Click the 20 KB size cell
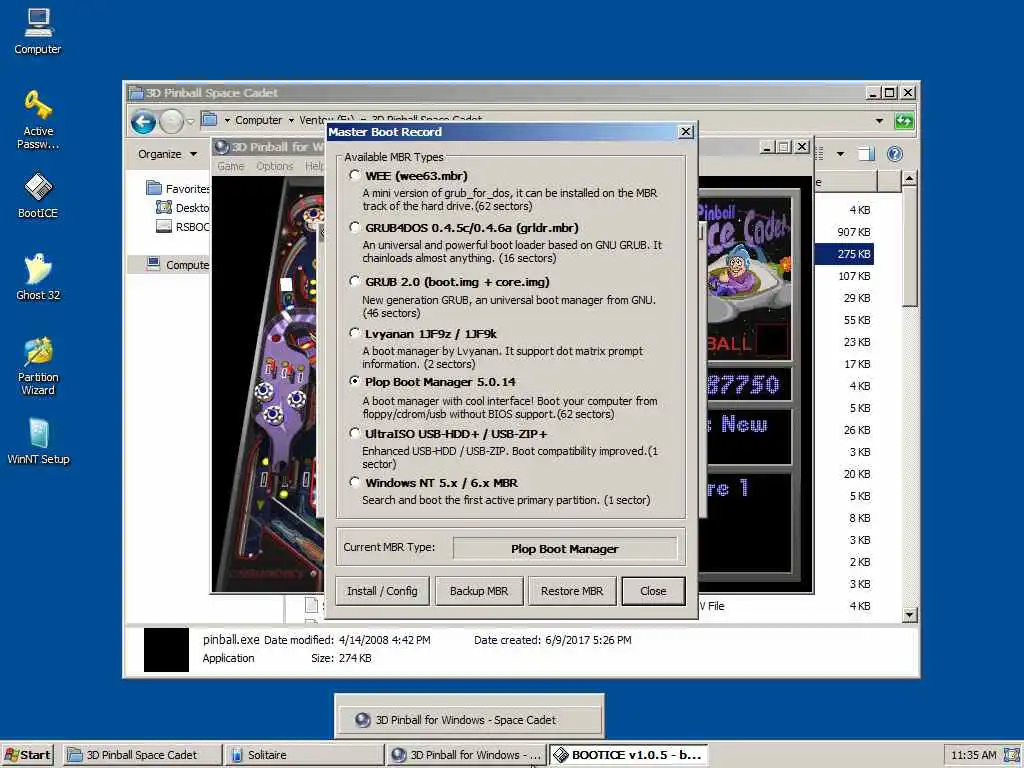The height and width of the screenshot is (768, 1024). [x=857, y=473]
